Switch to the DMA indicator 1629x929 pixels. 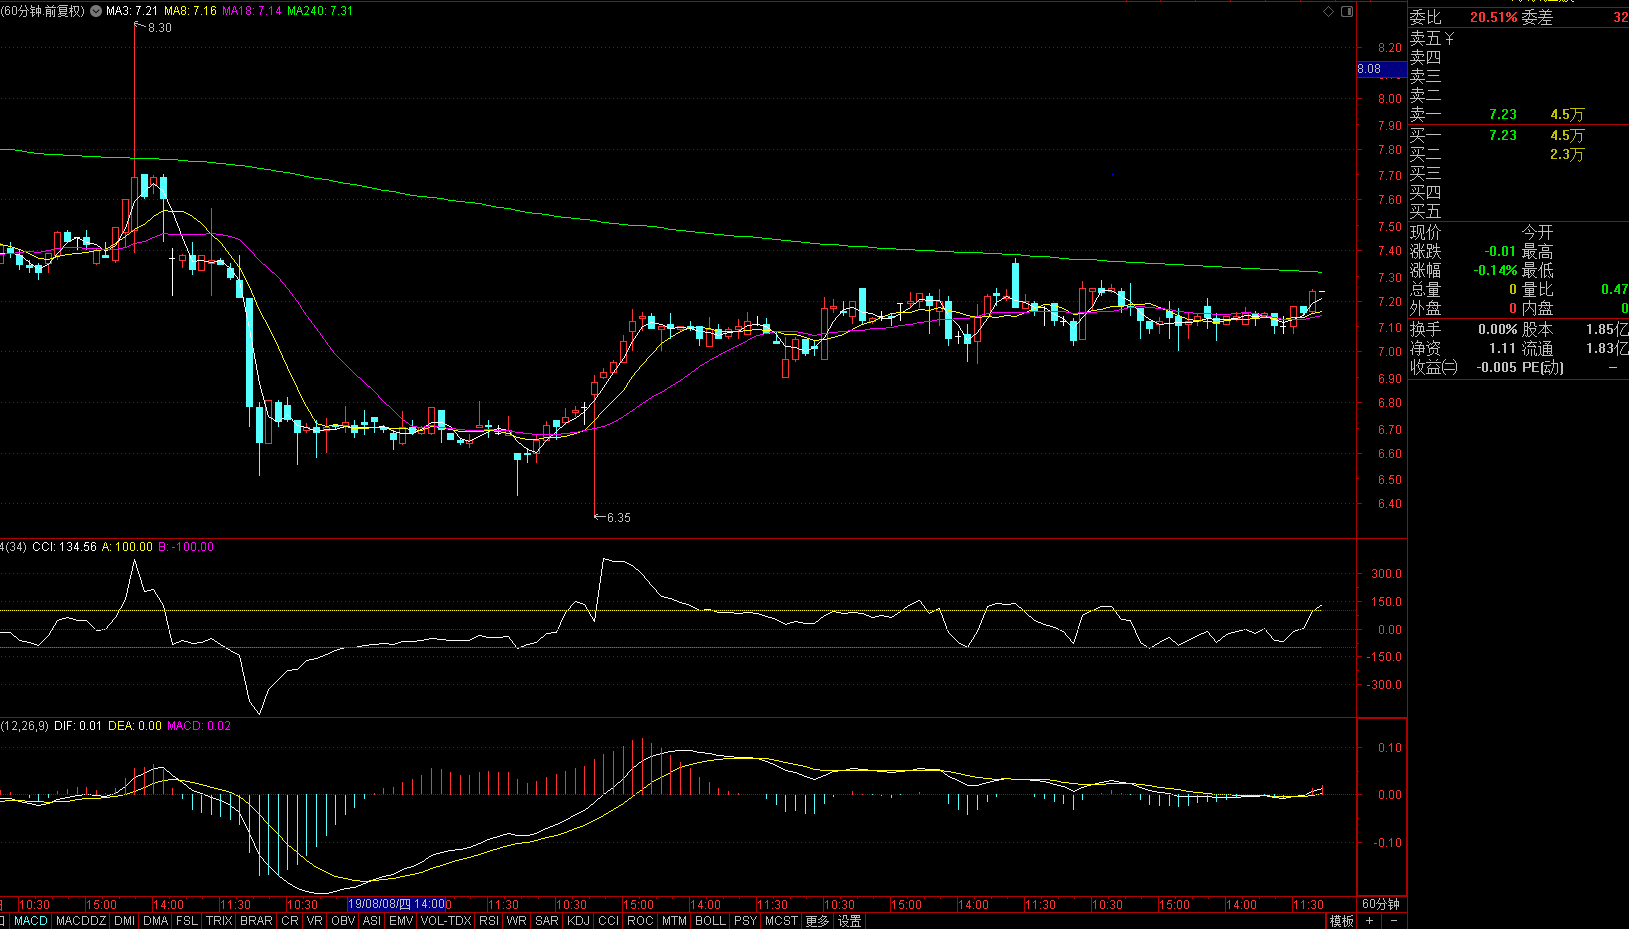pyautogui.click(x=155, y=921)
